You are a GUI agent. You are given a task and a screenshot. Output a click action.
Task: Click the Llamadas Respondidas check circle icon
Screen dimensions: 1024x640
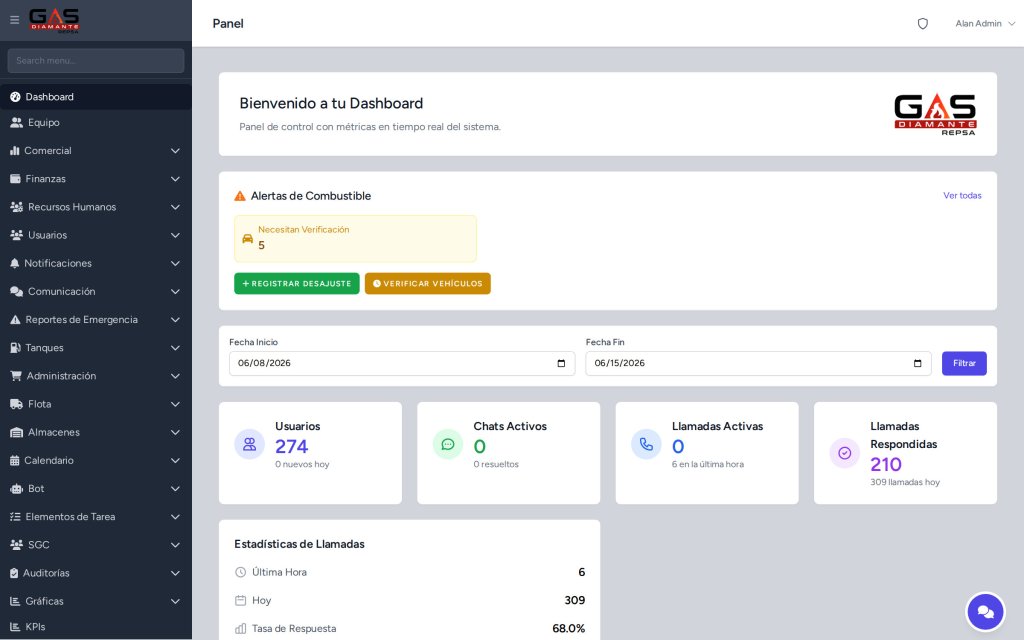tap(844, 453)
